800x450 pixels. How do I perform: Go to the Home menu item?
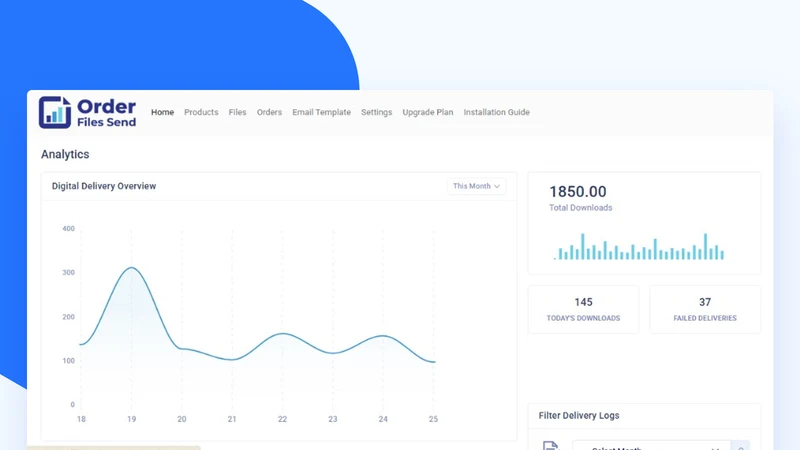(x=162, y=112)
